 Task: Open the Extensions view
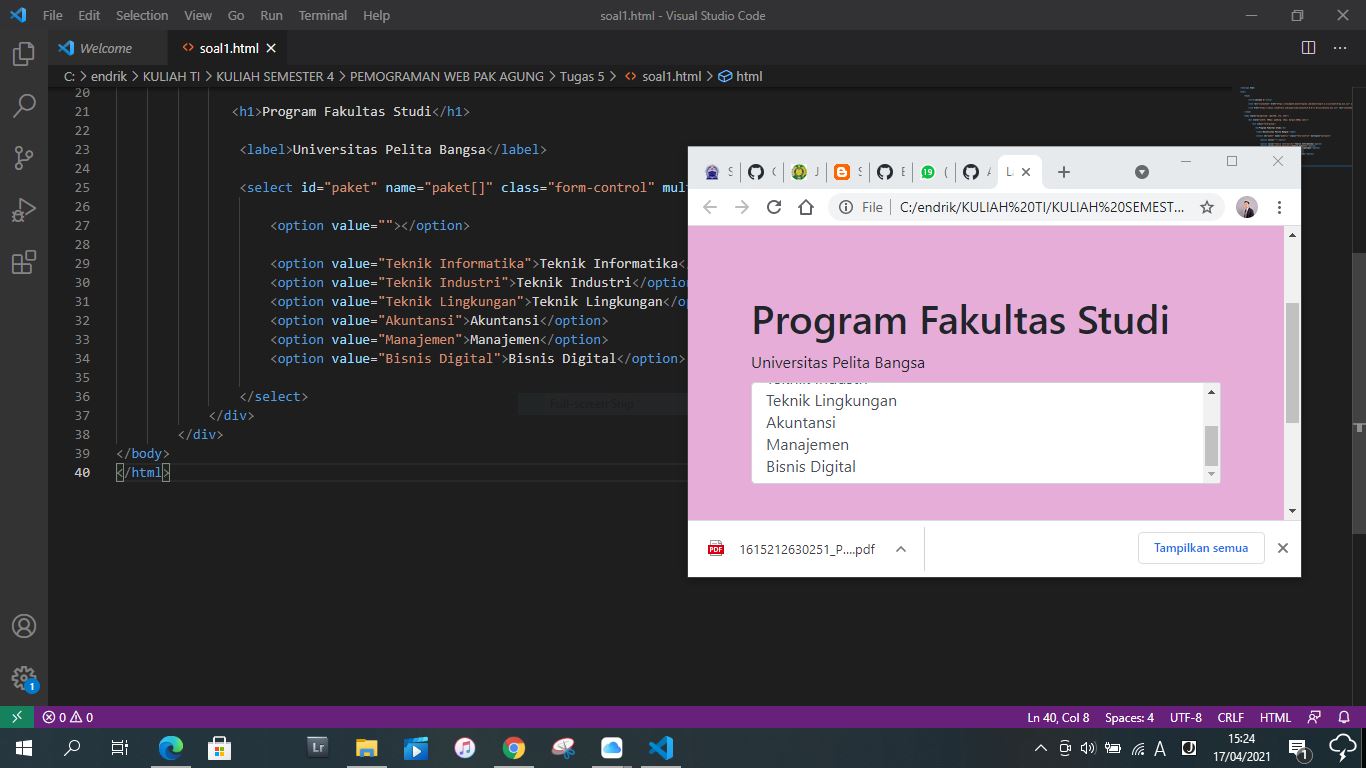[x=24, y=262]
